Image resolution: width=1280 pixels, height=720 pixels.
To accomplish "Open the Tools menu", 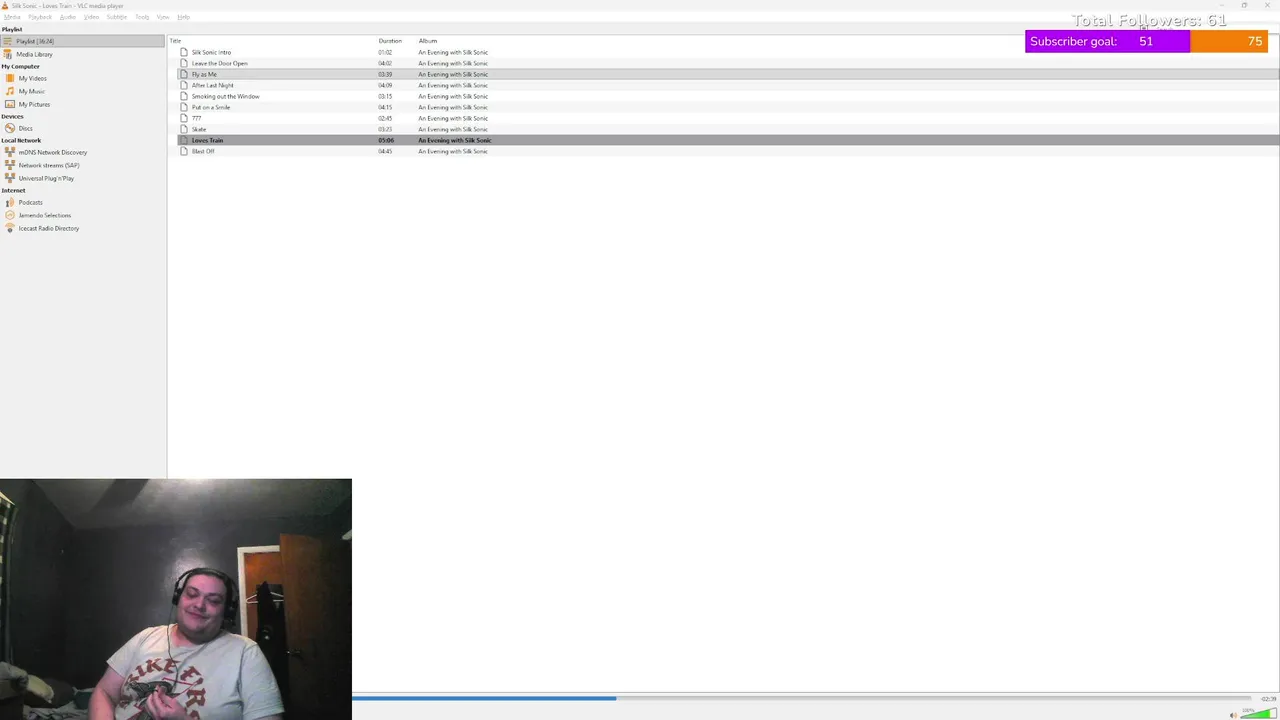I will [x=142, y=17].
